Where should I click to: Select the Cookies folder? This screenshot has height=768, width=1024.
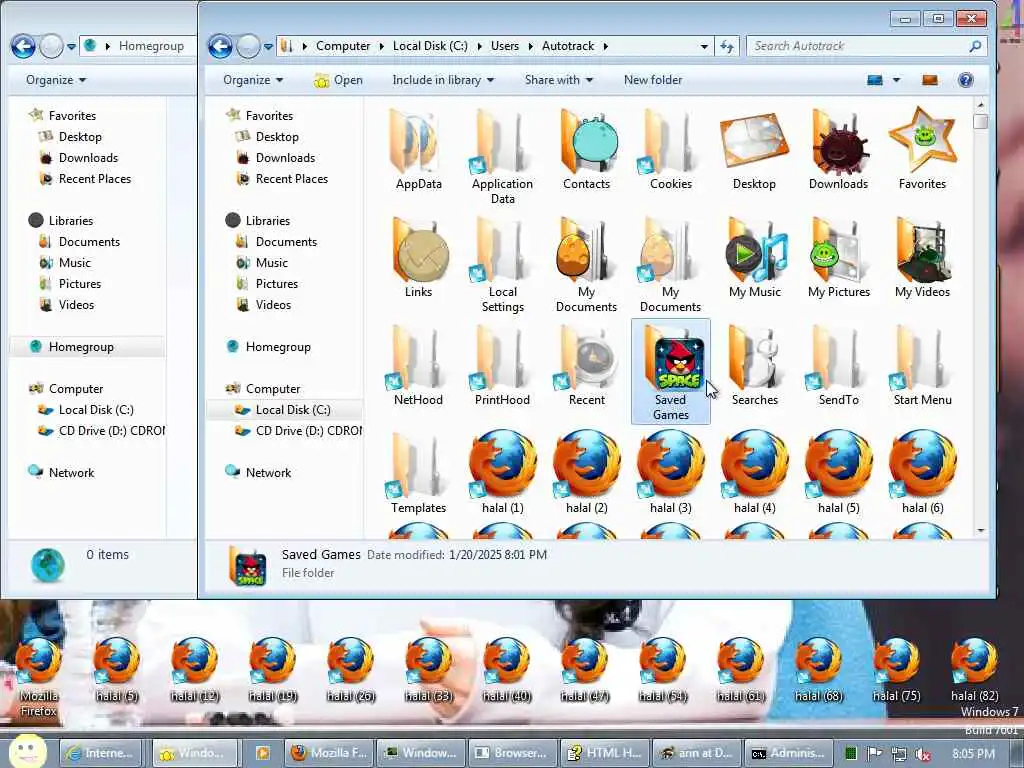tap(671, 150)
